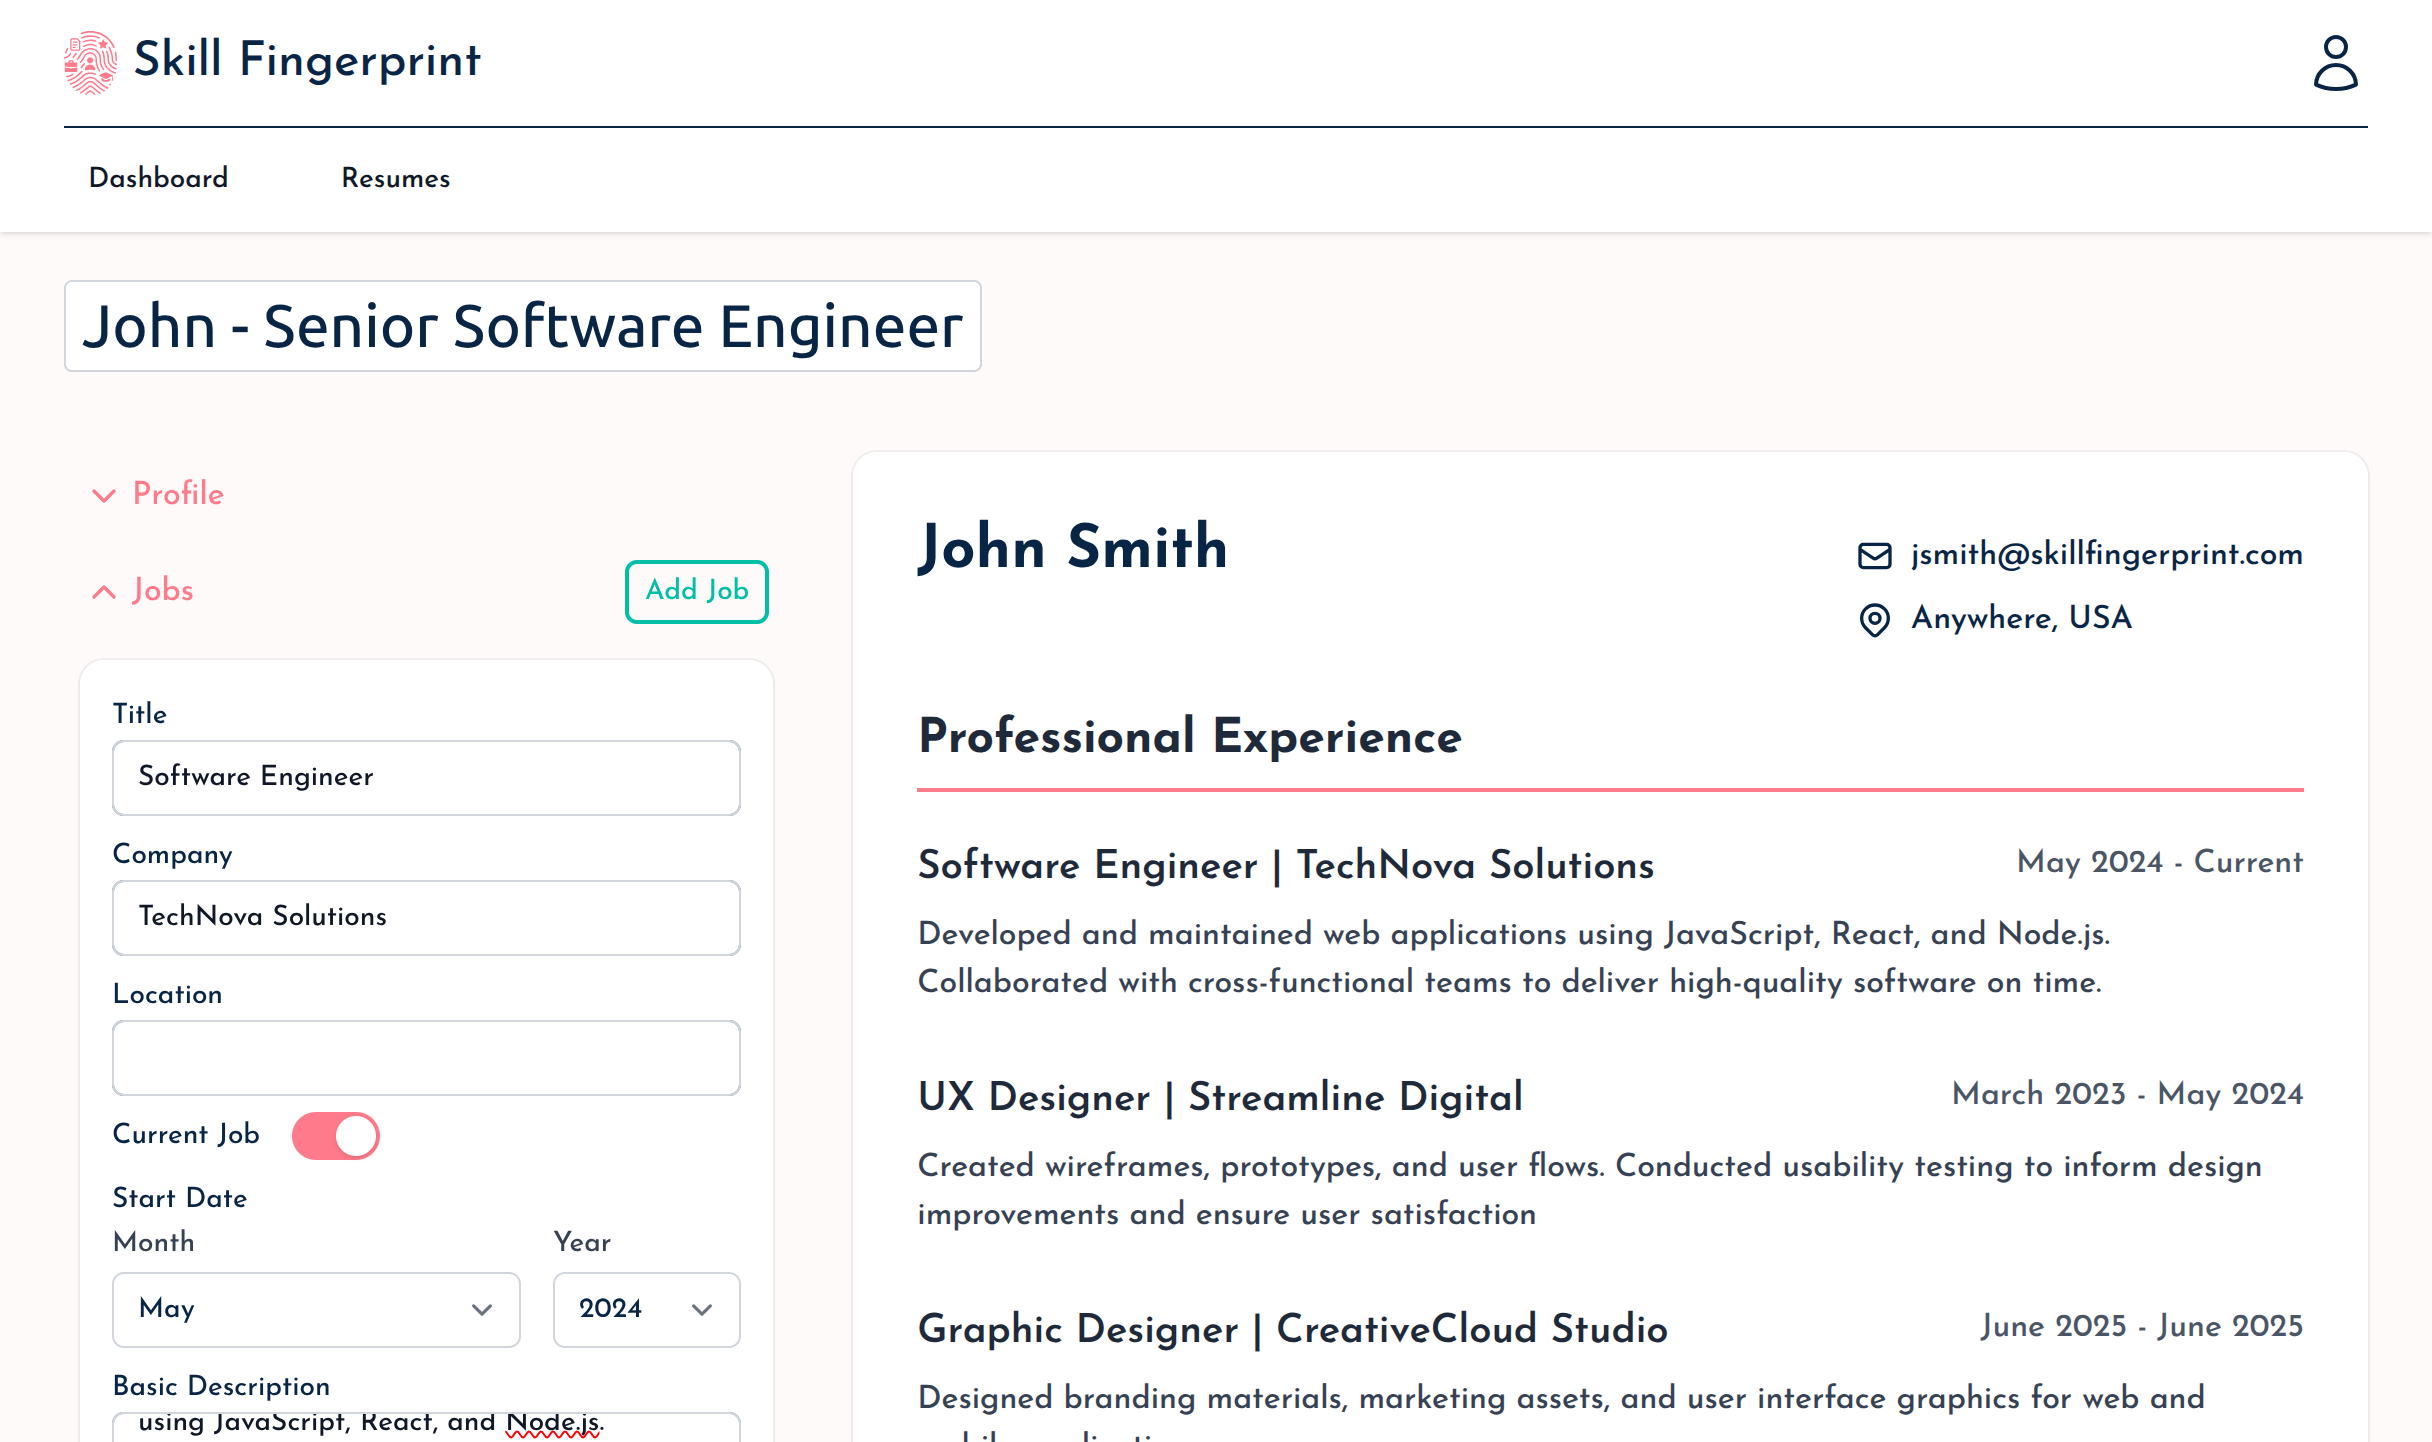This screenshot has width=2432, height=1442.
Task: Collapse the Jobs section chevron
Action: [104, 591]
